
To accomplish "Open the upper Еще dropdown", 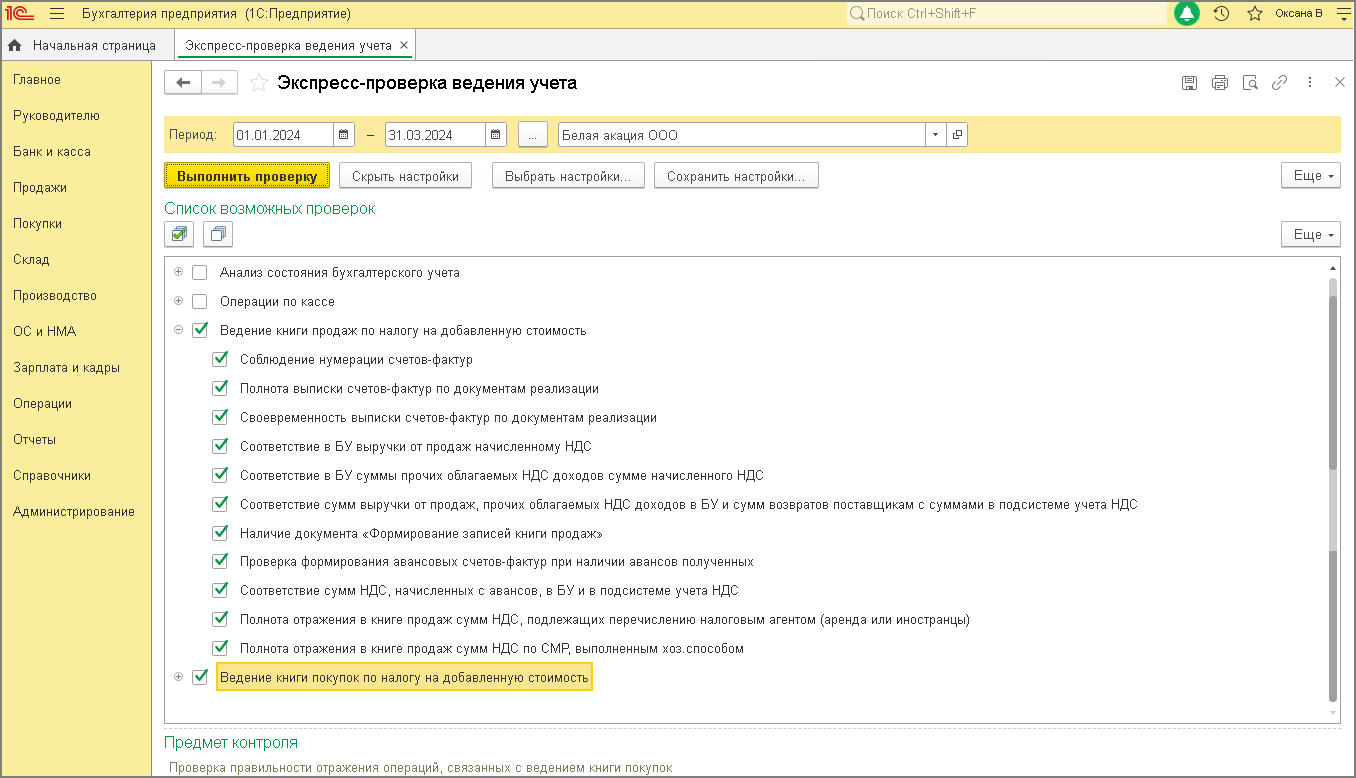I will pyautogui.click(x=1310, y=176).
